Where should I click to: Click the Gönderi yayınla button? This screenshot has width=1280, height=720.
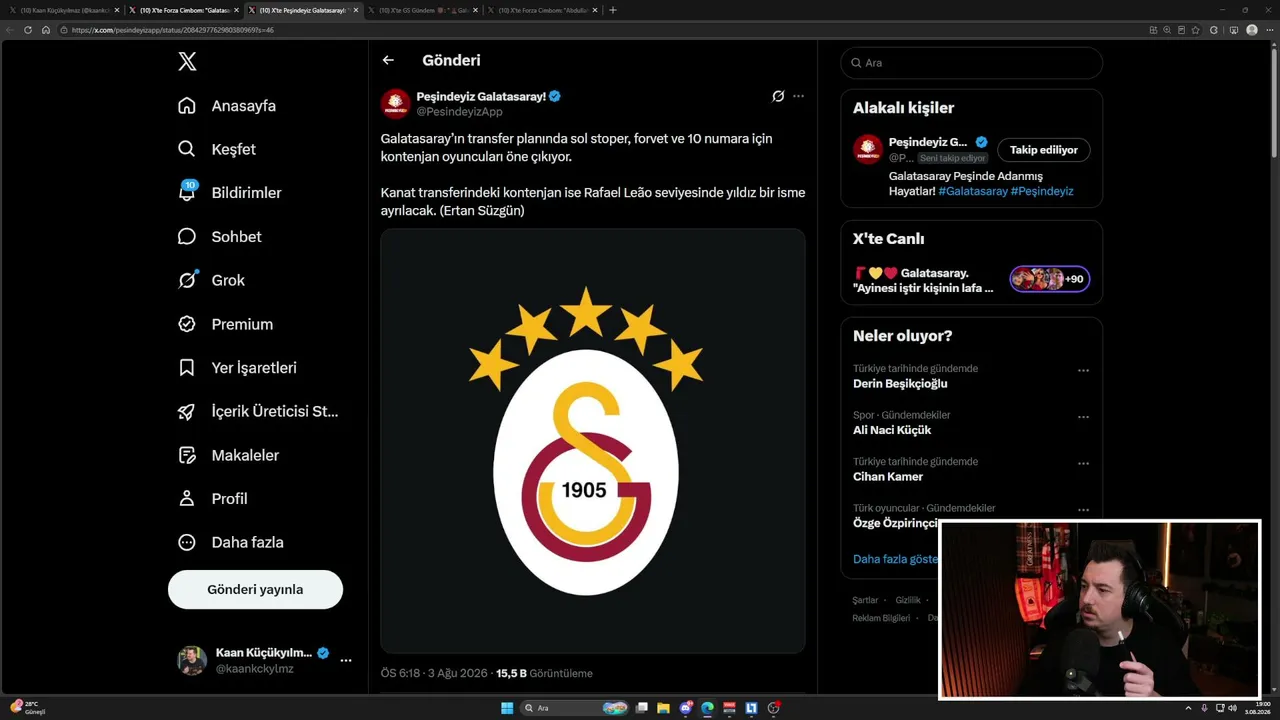pyautogui.click(x=255, y=590)
